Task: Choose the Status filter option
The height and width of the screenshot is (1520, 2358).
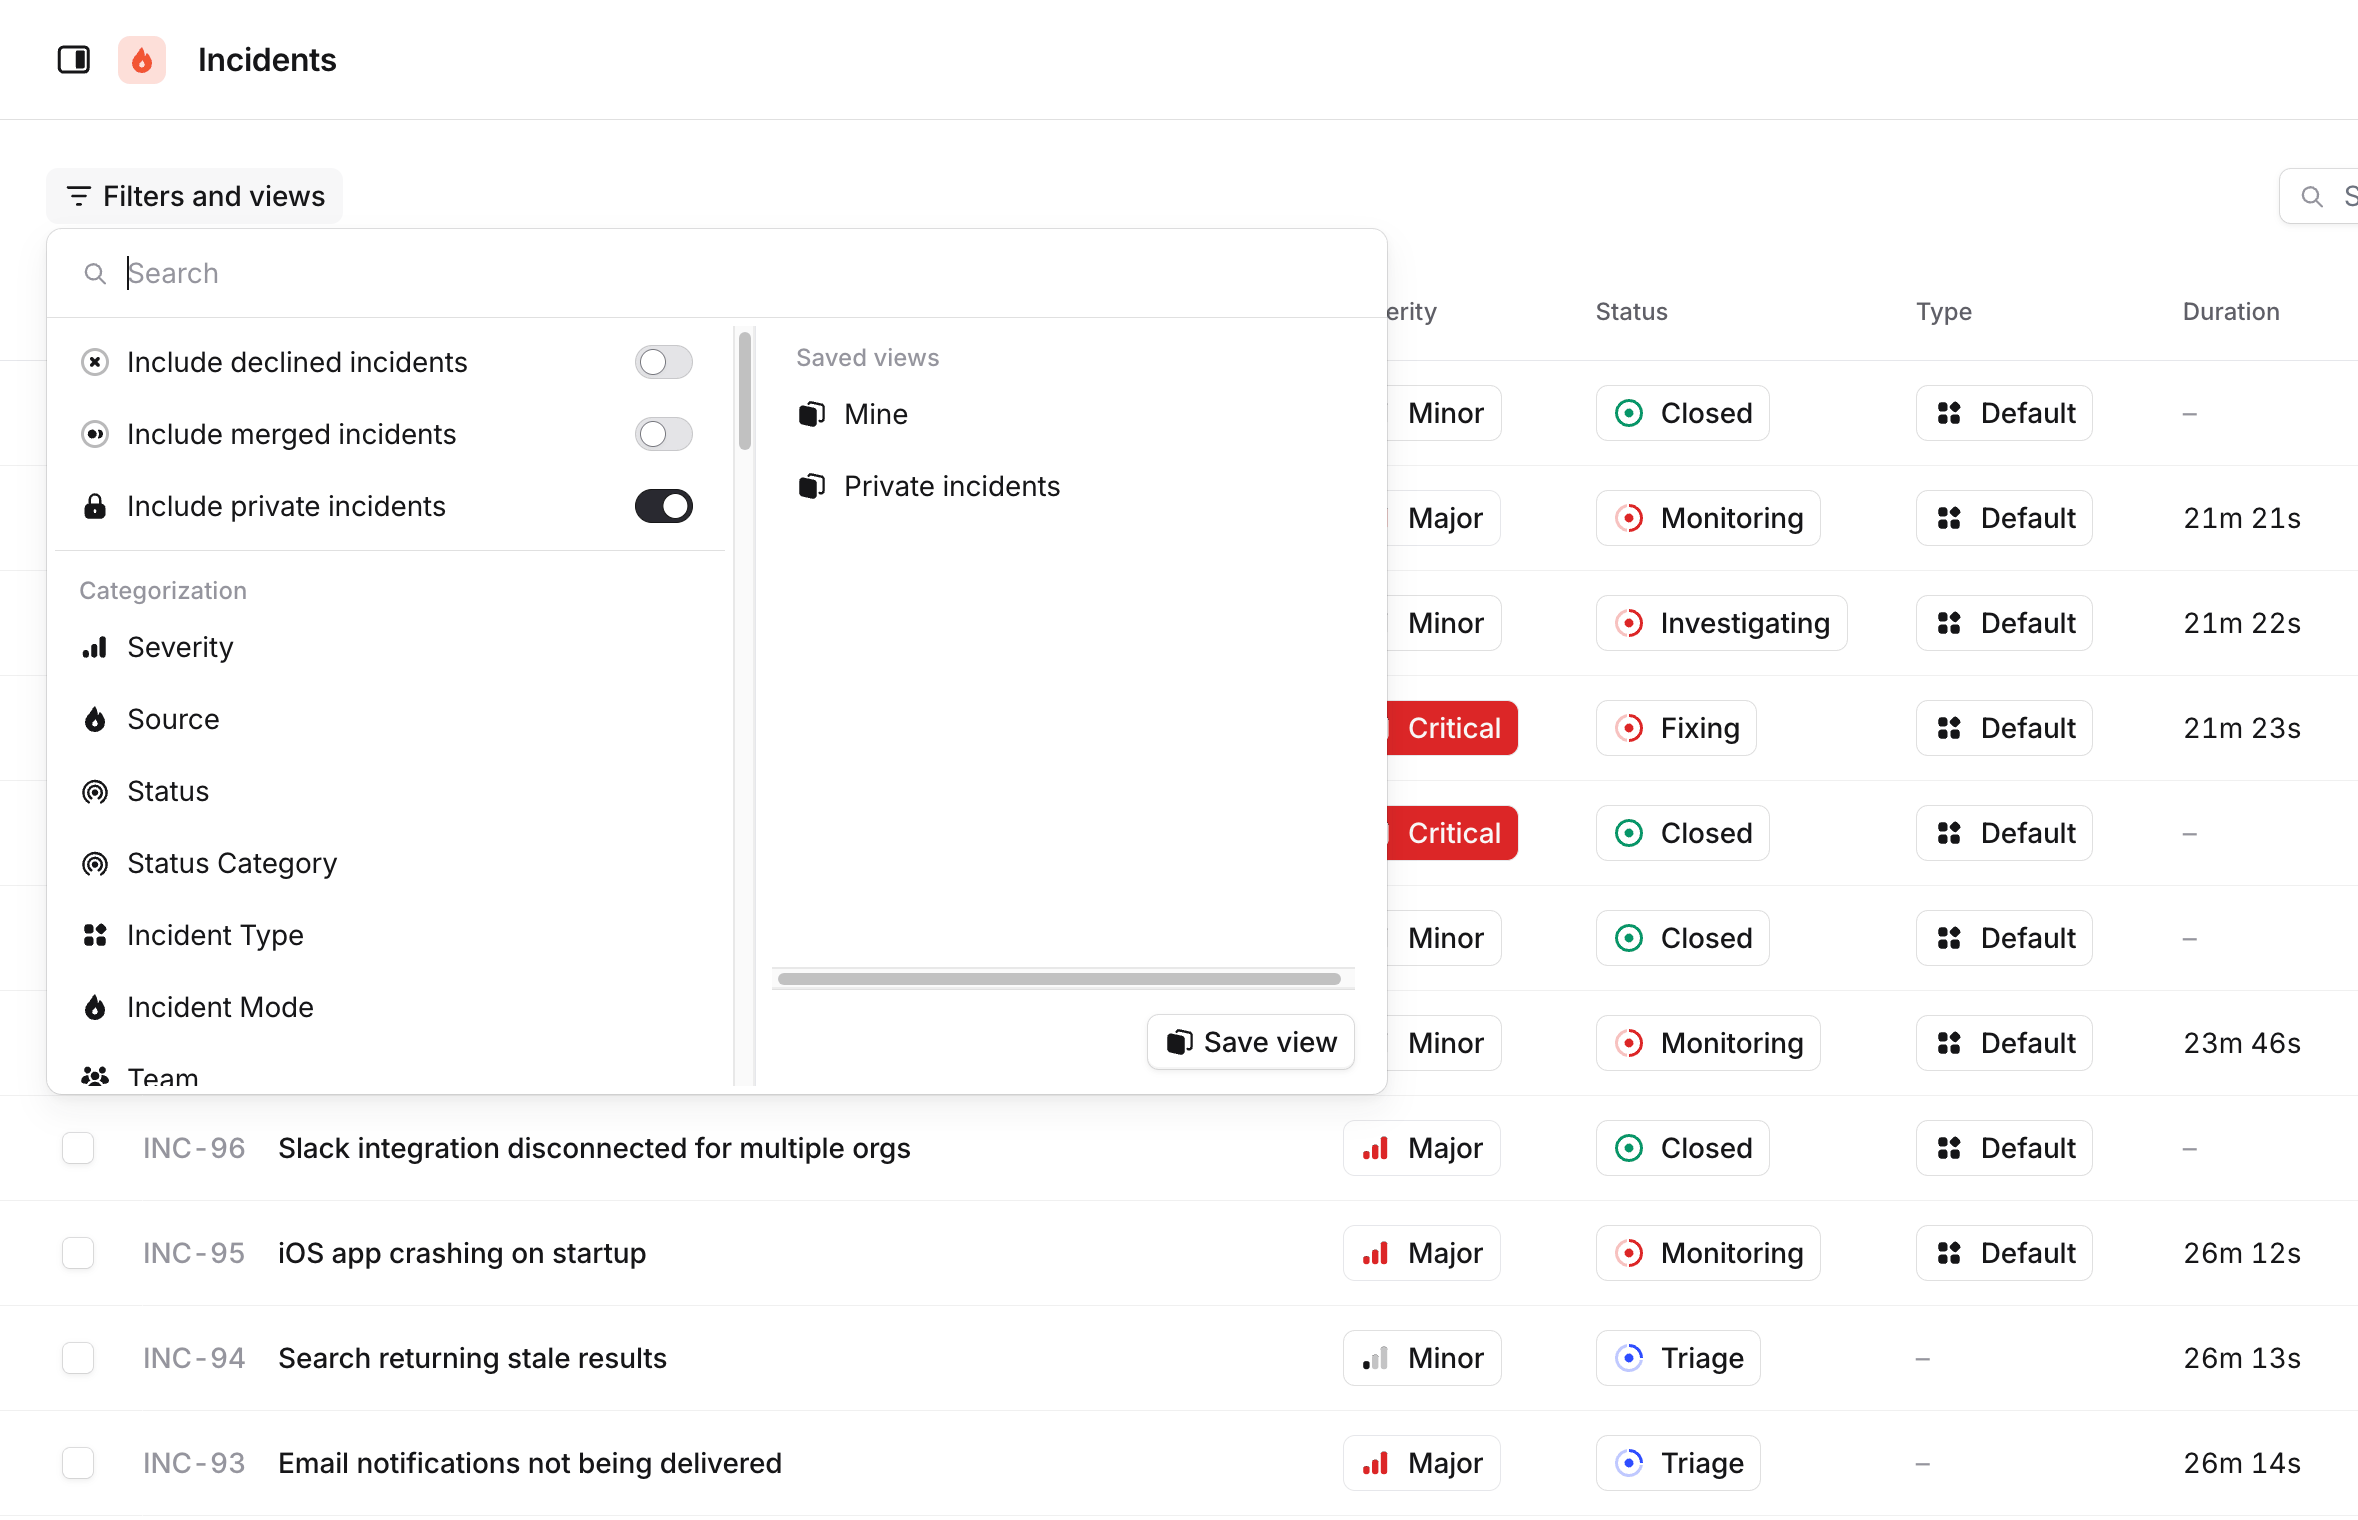Action: [390, 791]
